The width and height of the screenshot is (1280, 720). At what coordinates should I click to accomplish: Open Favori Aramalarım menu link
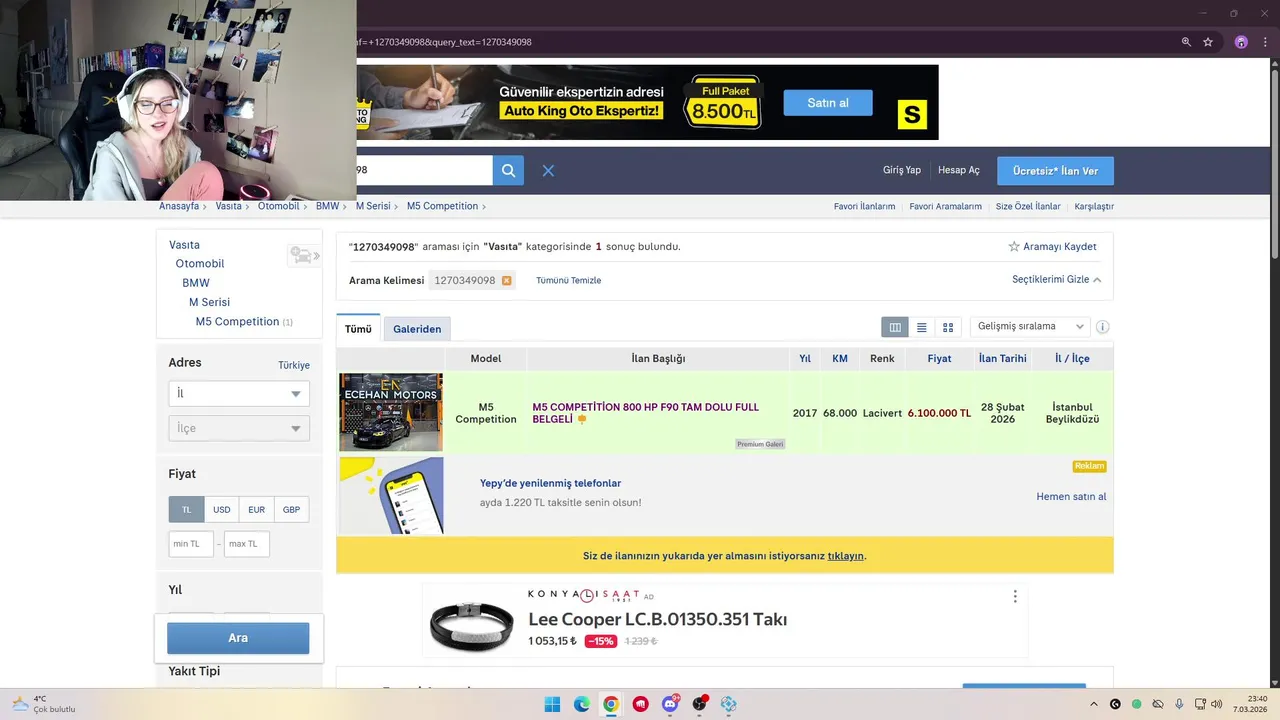945,207
